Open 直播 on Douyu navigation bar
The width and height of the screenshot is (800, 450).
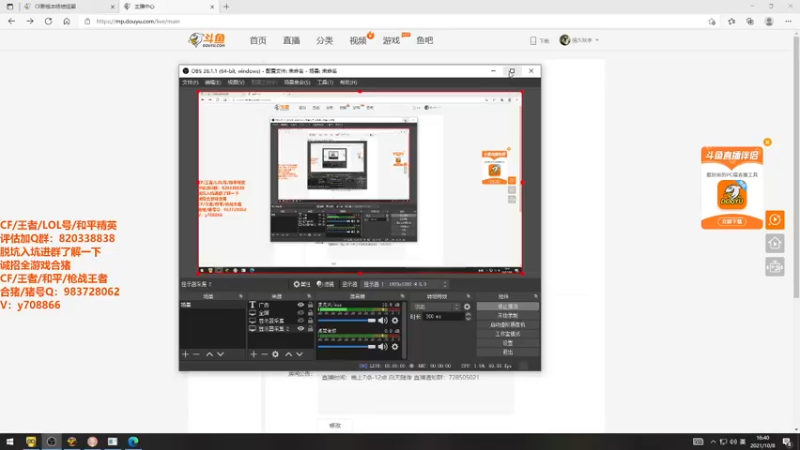point(291,40)
